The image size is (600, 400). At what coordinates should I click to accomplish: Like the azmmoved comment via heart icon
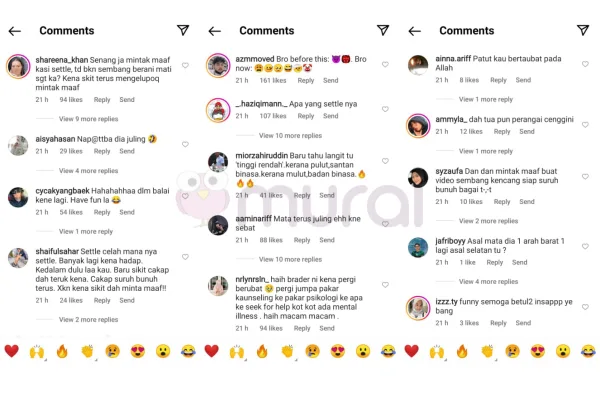[x=385, y=64]
